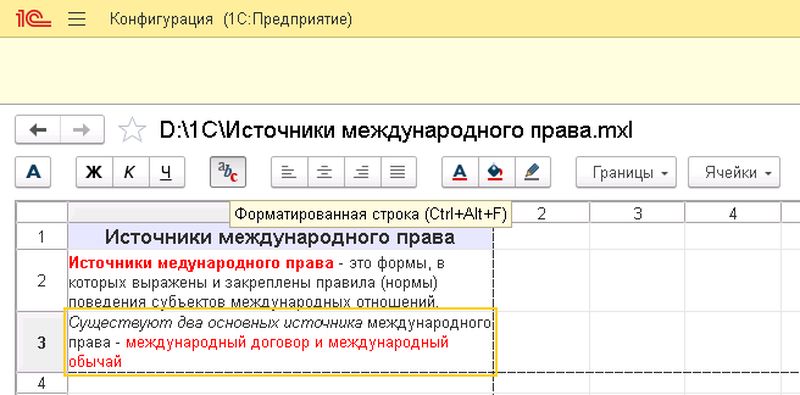Select row header 2
This screenshot has width=800, height=395.
click(41, 281)
